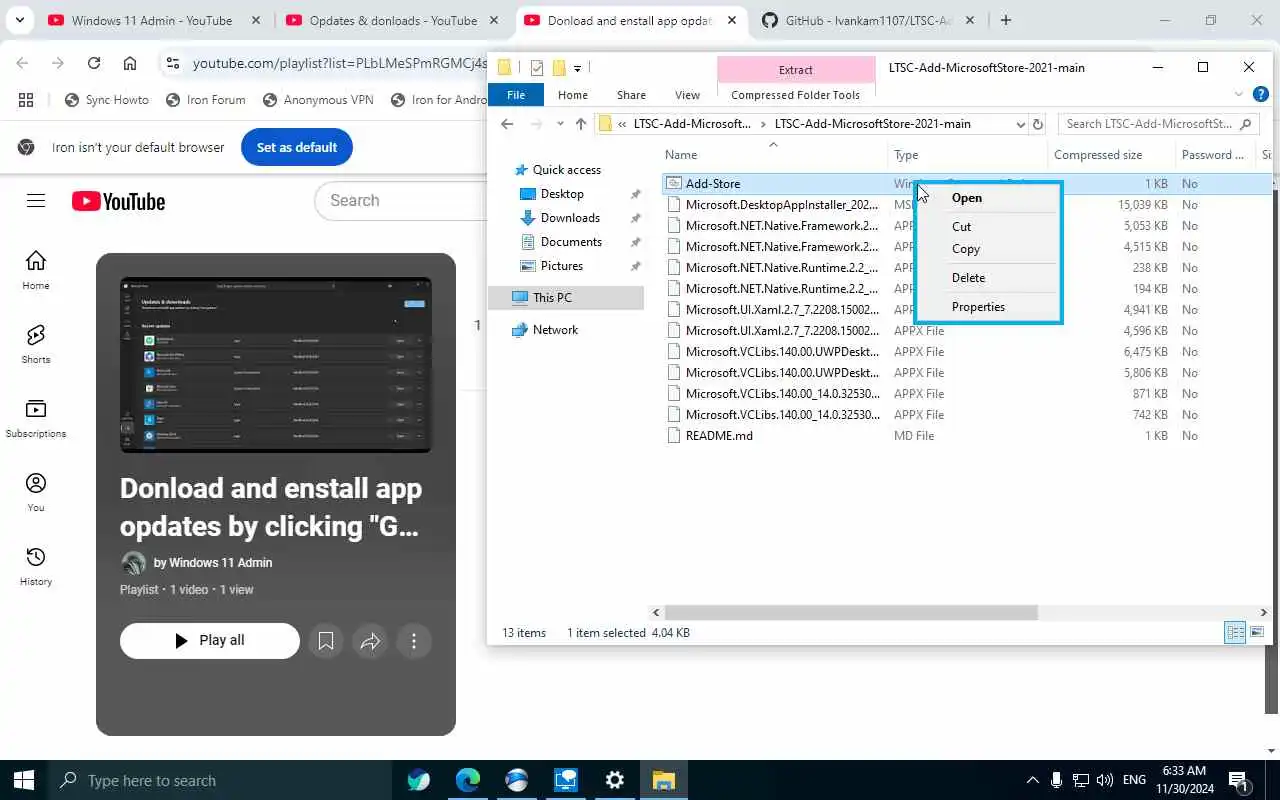
Task: Open Shorts in YouTube sidebar
Action: coord(36,344)
